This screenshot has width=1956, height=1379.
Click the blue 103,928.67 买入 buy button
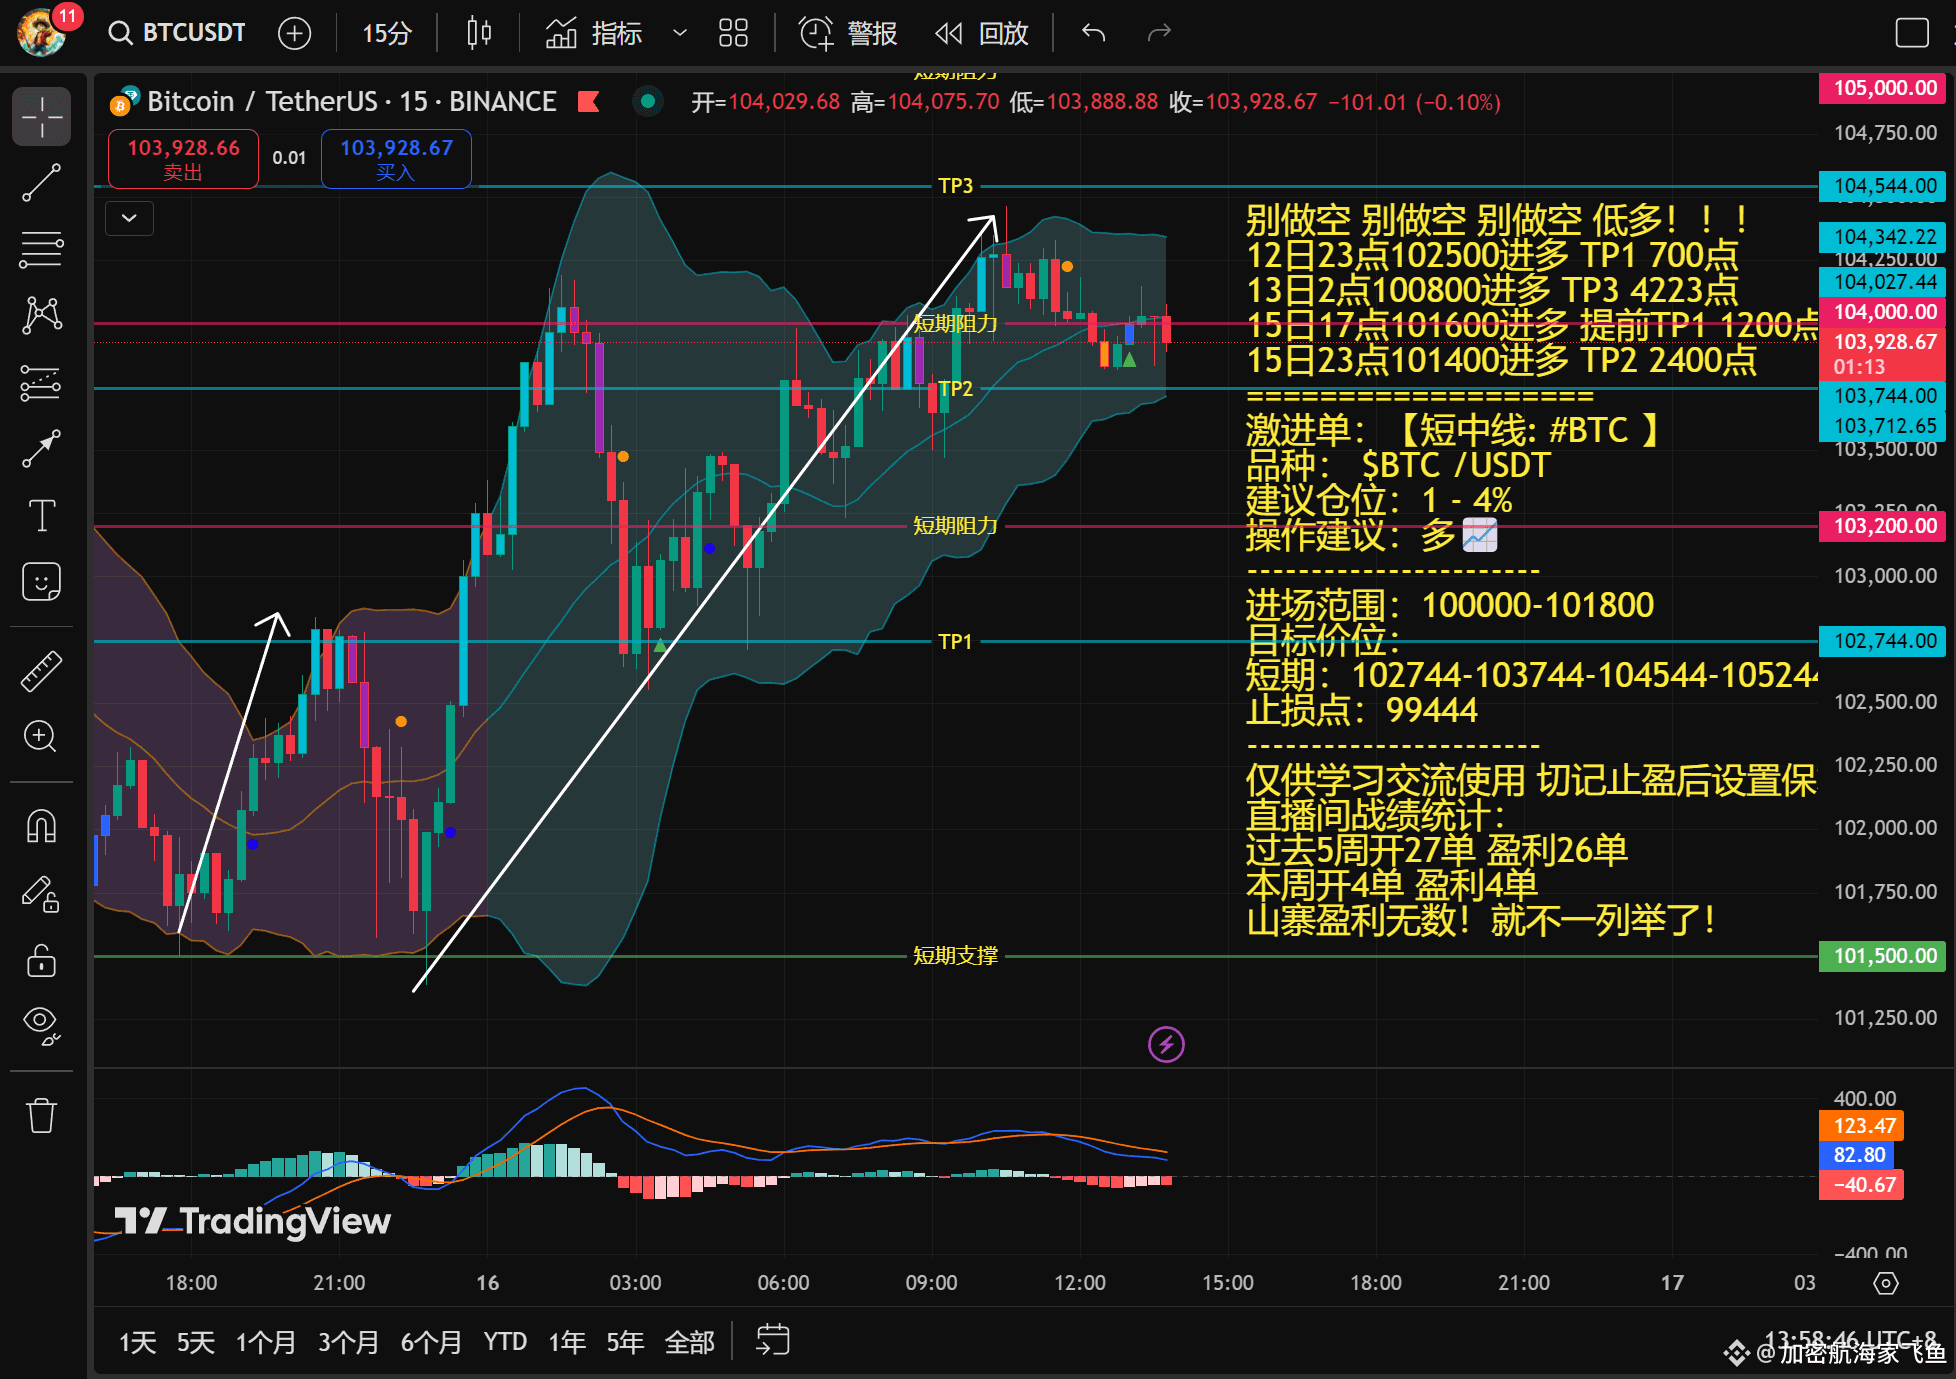point(396,159)
